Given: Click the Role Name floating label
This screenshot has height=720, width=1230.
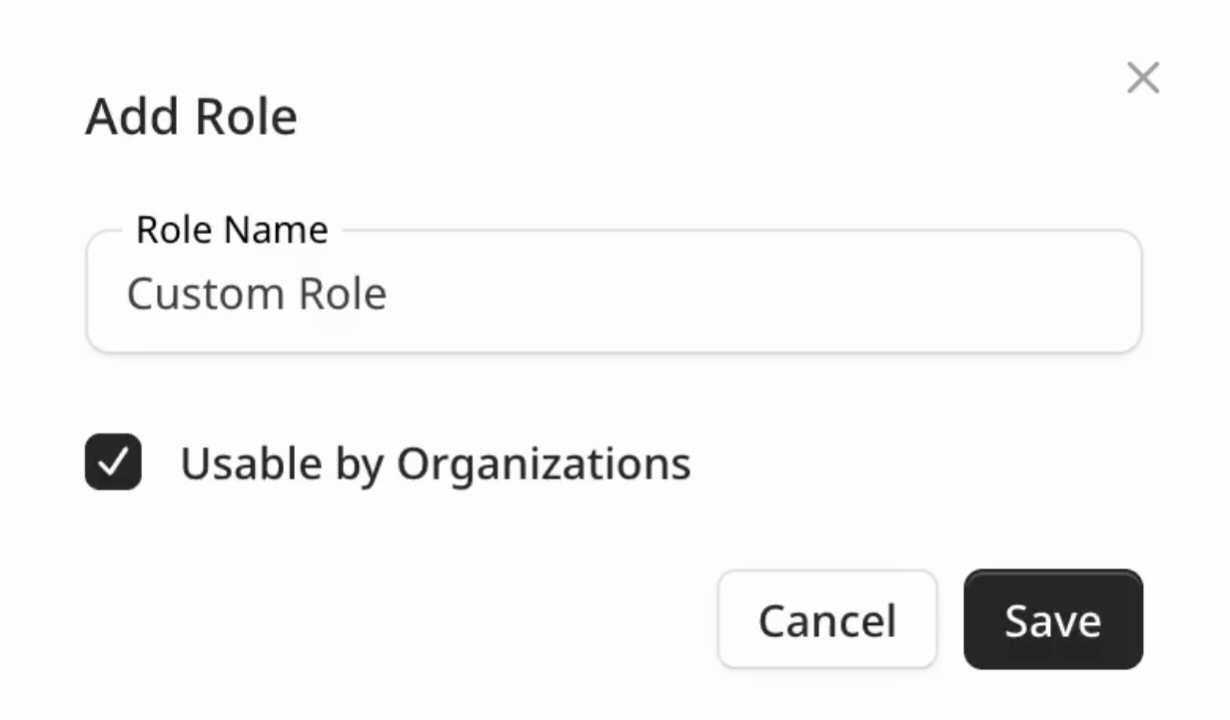Looking at the screenshot, I should [232, 230].
